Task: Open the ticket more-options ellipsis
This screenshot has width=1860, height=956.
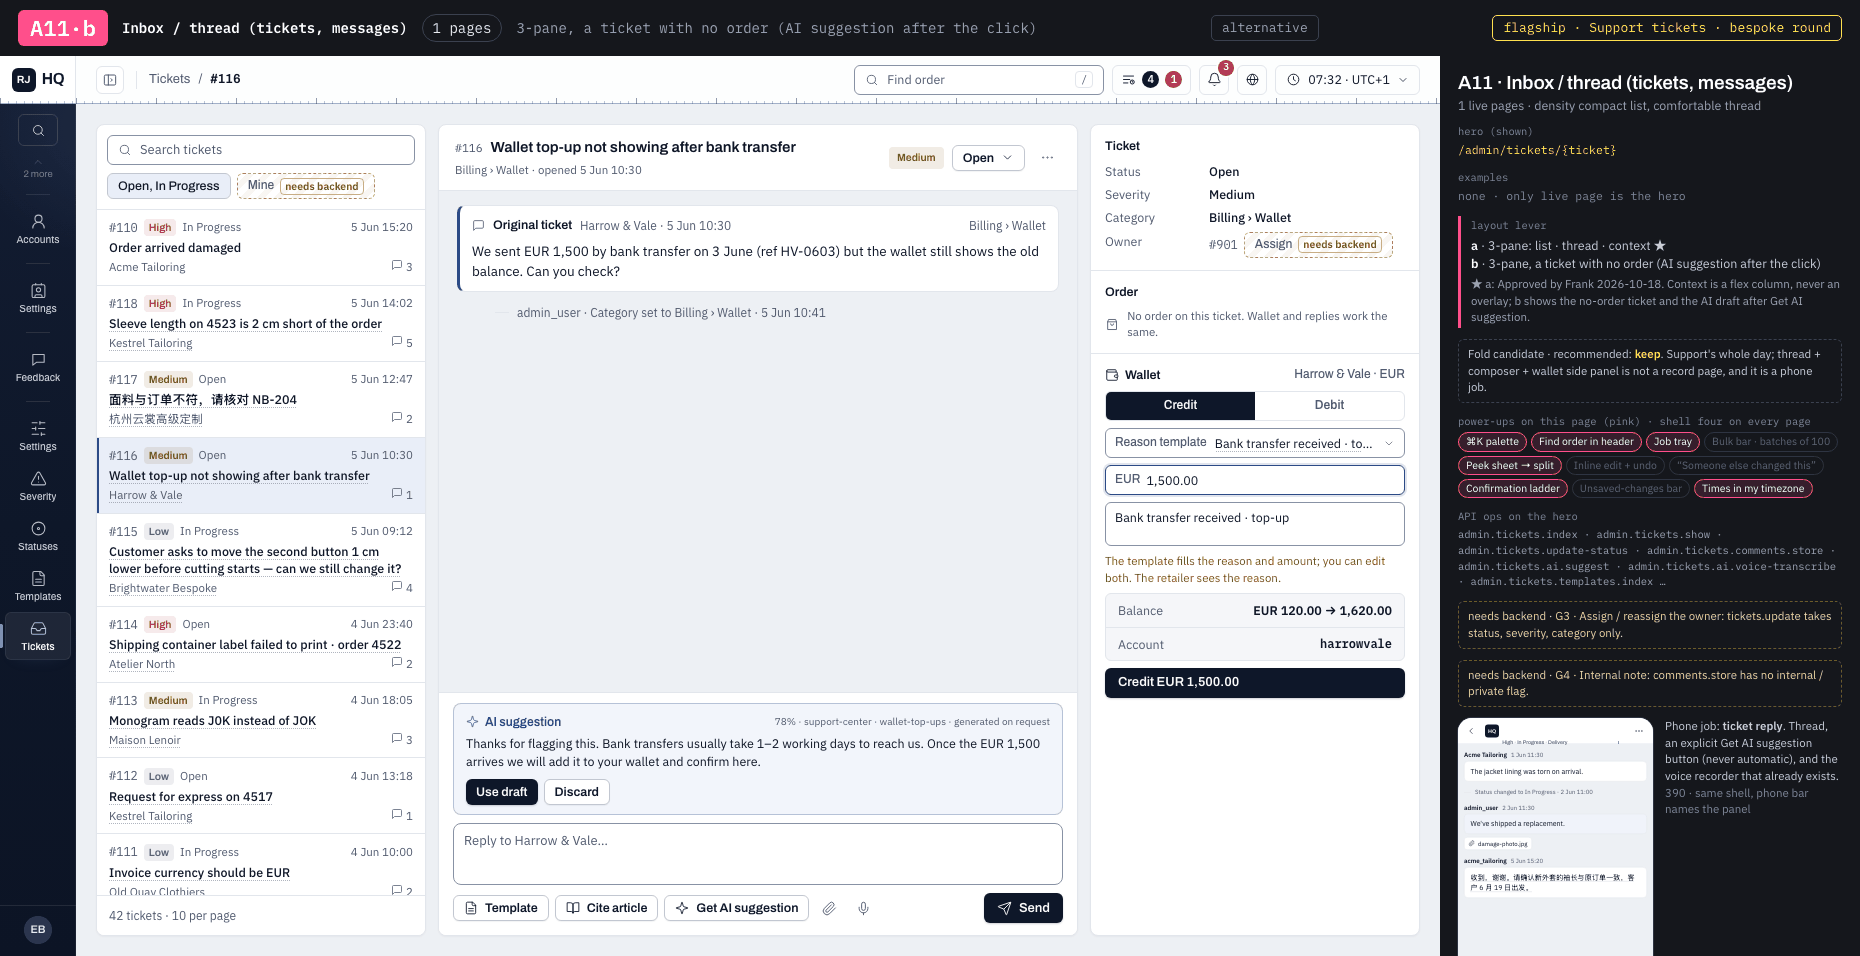Action: tap(1047, 158)
